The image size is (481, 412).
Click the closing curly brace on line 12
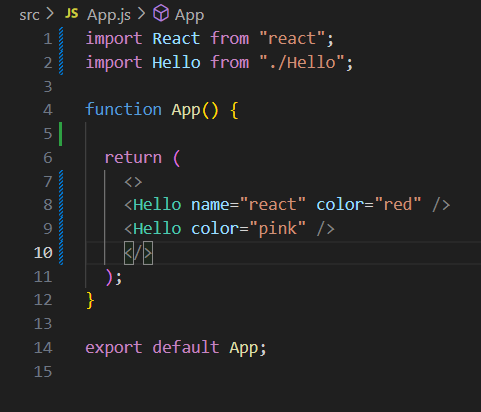[90, 301]
